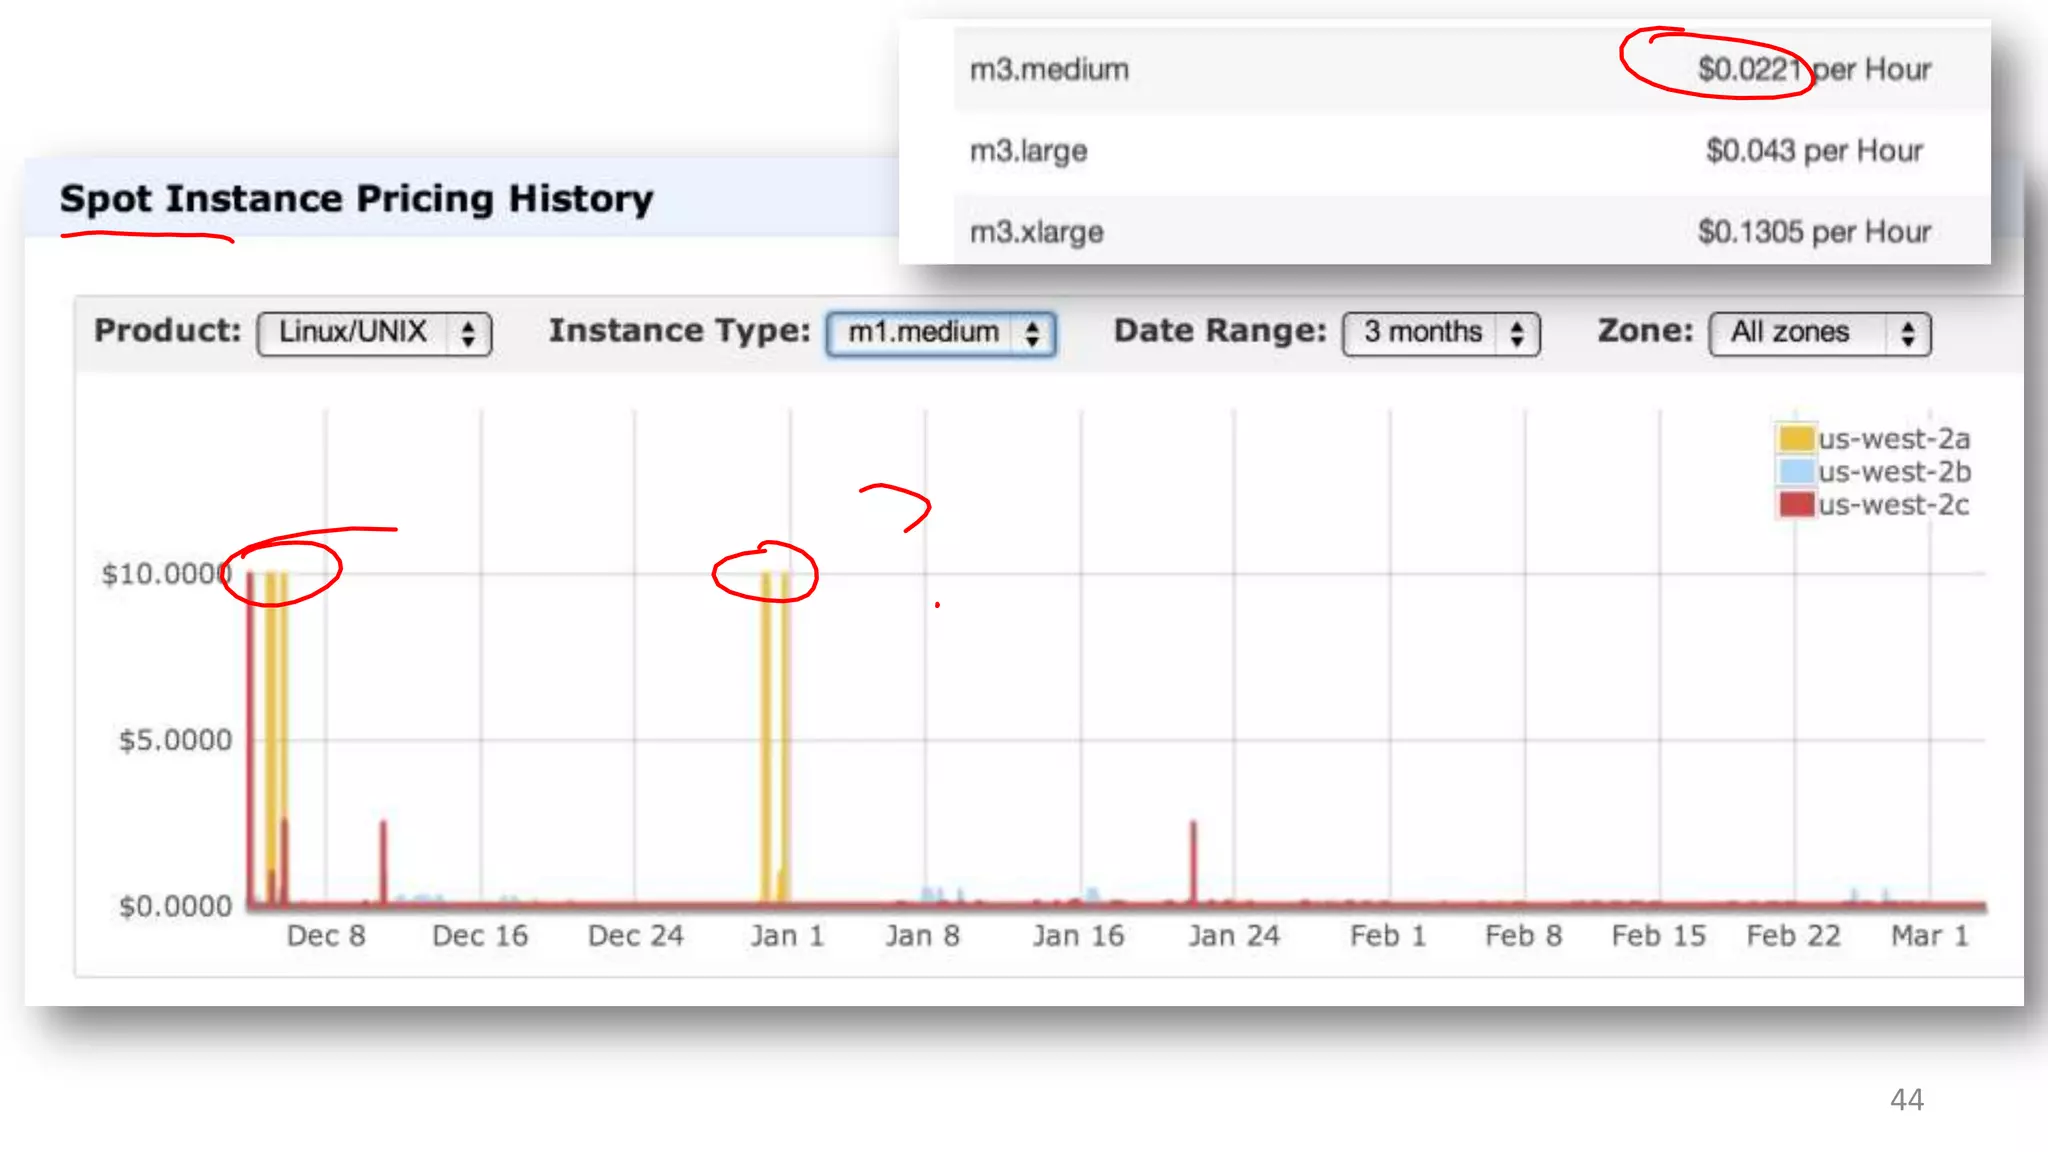The image size is (2048, 1152).
Task: Click the red us-west-2c legend swatch
Action: (x=1796, y=504)
